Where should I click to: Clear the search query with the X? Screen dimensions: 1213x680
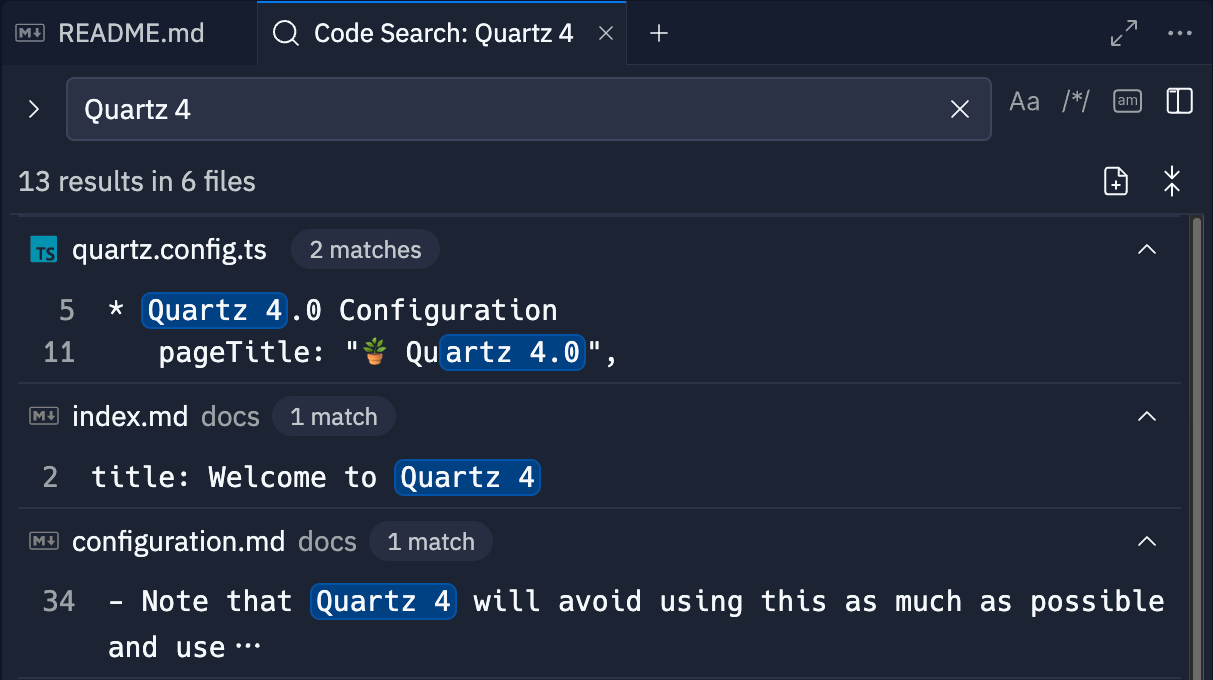[959, 109]
